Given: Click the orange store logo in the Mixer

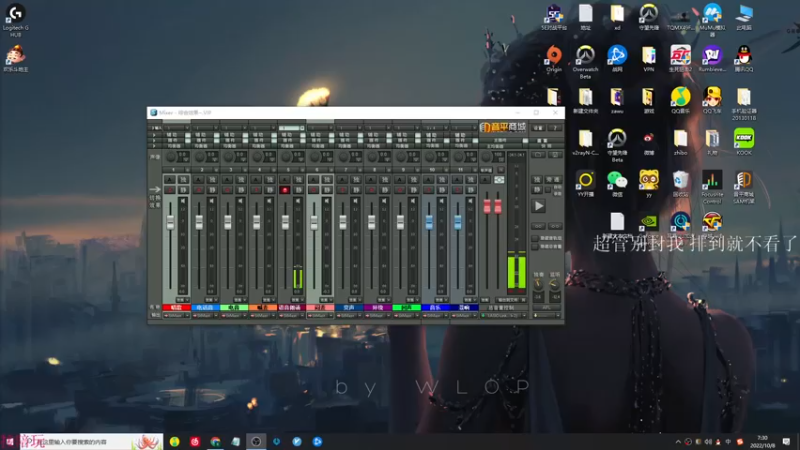Looking at the screenshot, I should coord(503,127).
